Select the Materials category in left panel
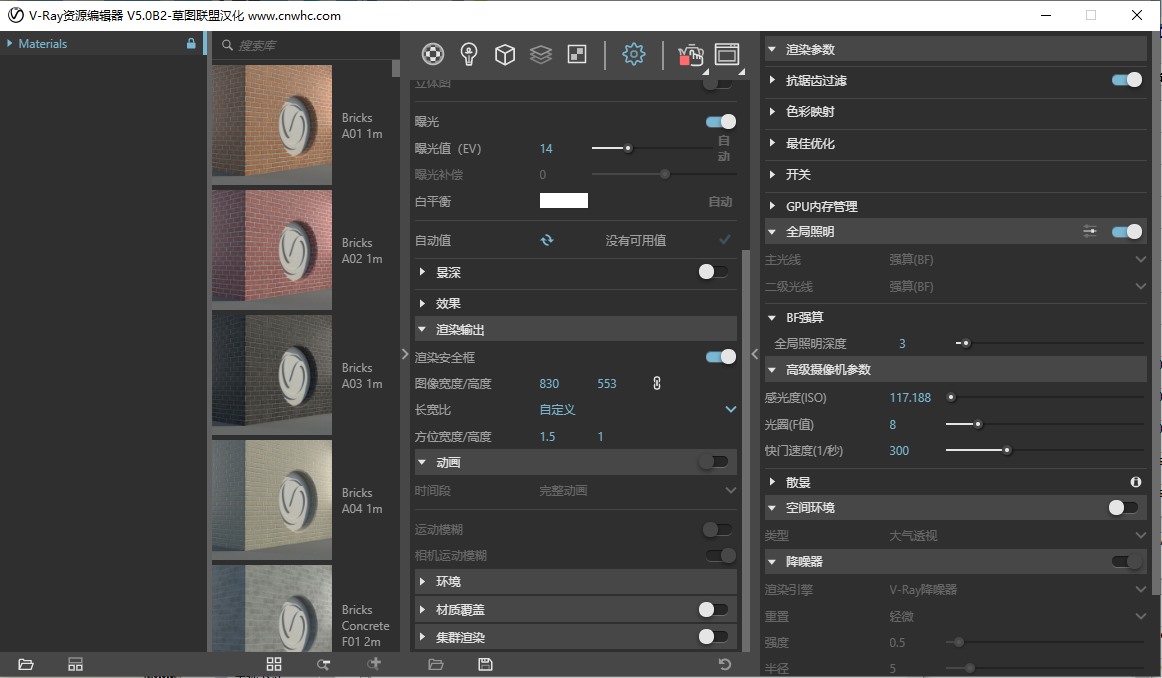This screenshot has height=678, width=1162. [x=43, y=44]
